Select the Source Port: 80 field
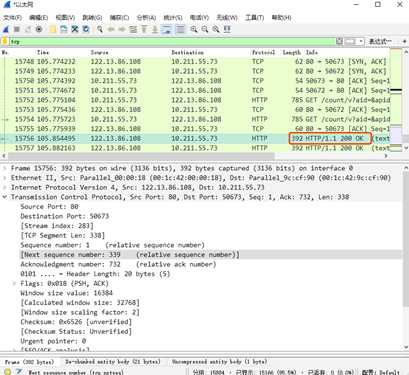Image resolution: width=409 pixels, height=375 pixels. [x=49, y=207]
